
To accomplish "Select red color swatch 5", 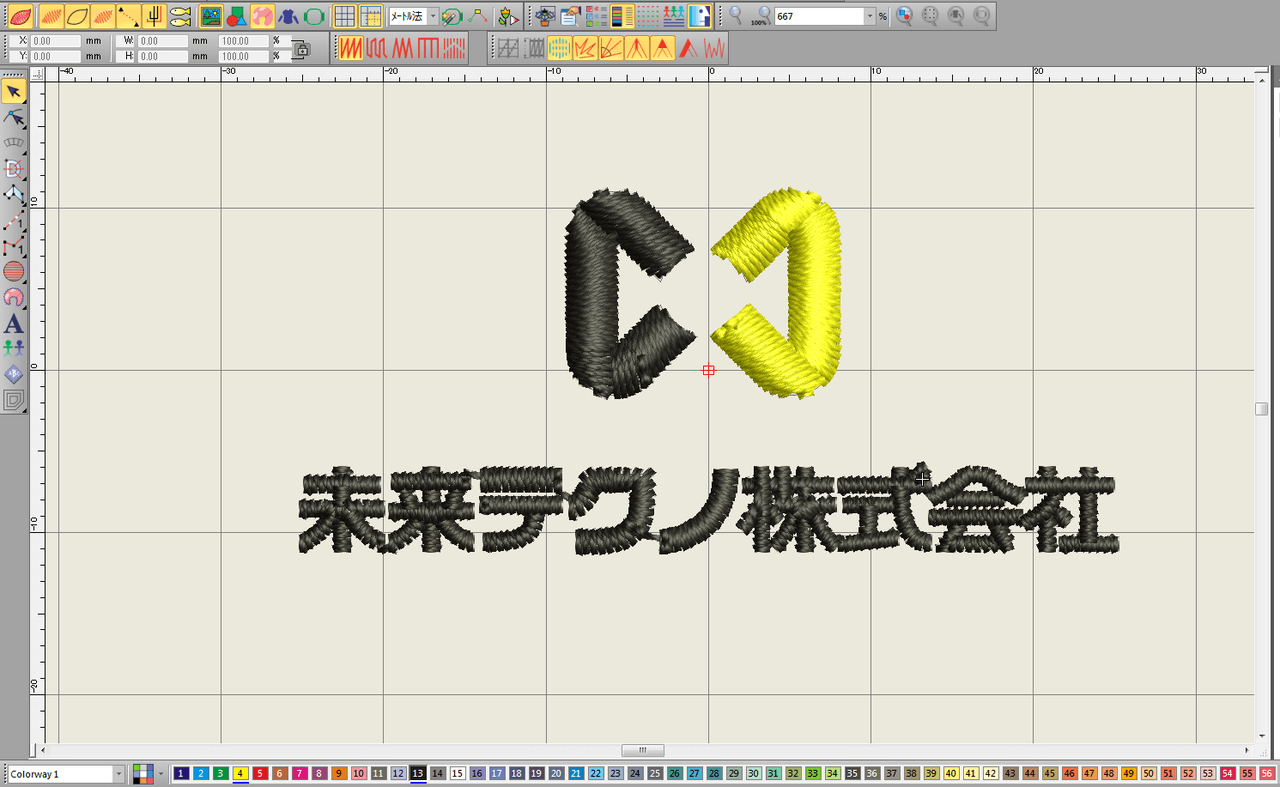I will 260,774.
